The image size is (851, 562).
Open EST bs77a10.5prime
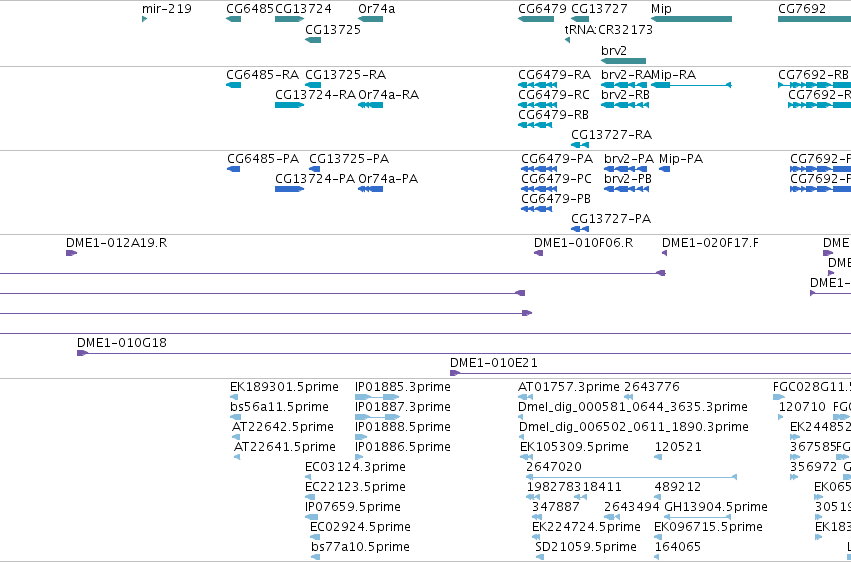[x=360, y=547]
